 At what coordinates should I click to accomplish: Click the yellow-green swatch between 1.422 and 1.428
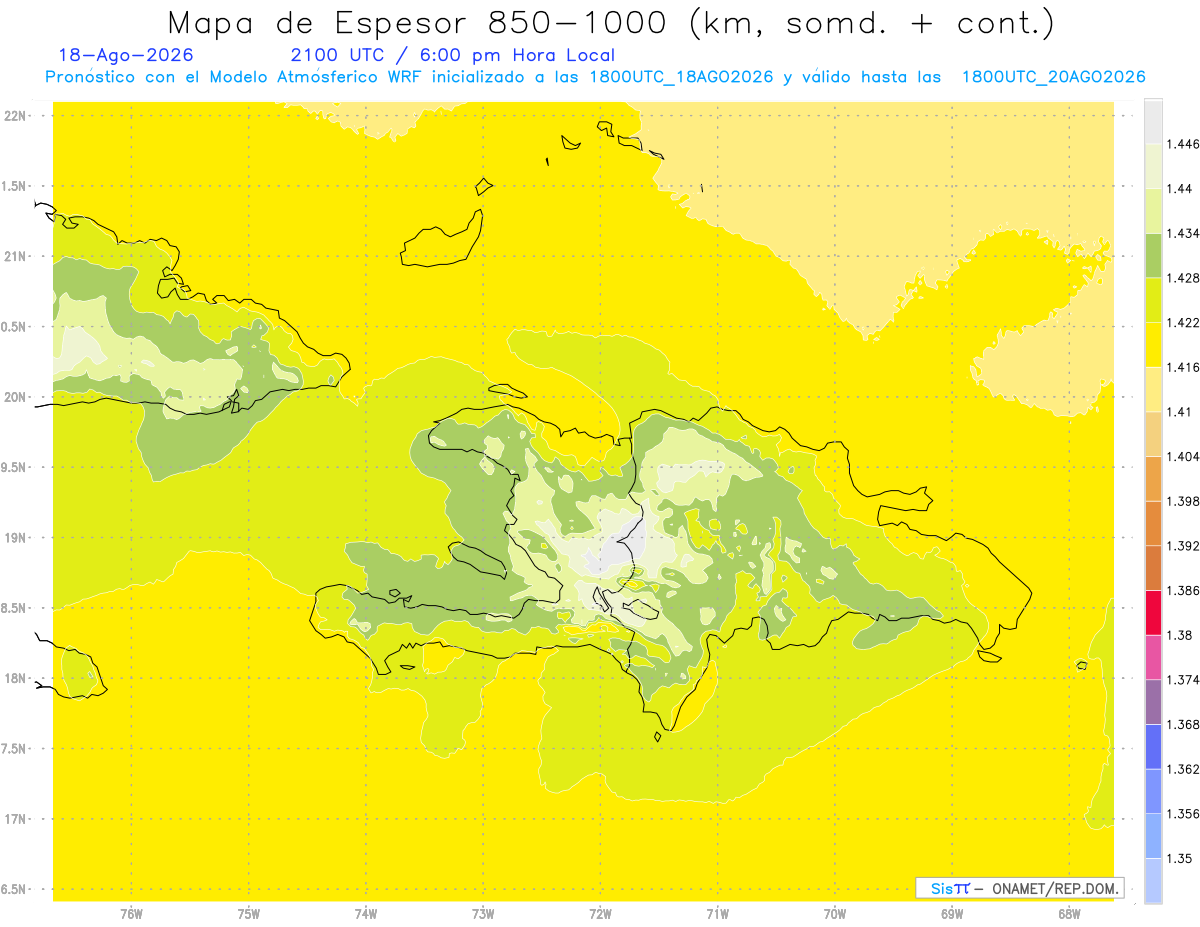click(1153, 300)
